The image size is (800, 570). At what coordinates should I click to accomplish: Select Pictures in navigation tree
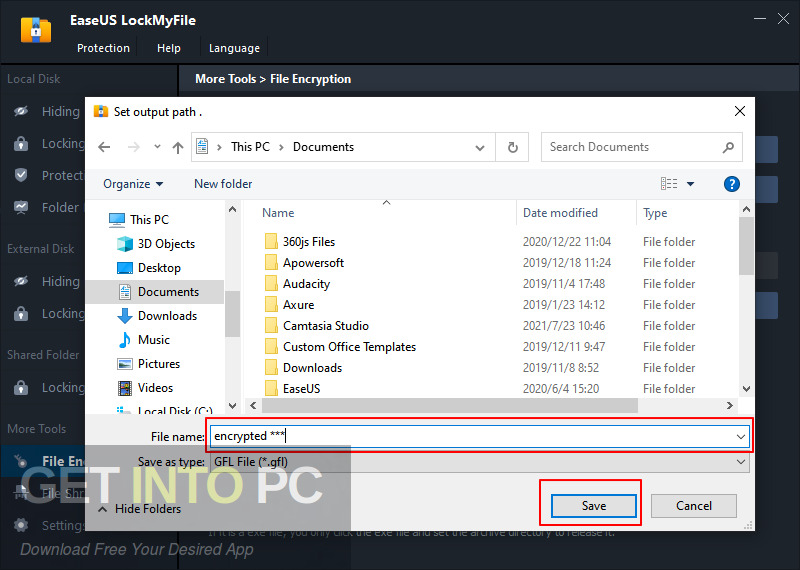[148, 363]
